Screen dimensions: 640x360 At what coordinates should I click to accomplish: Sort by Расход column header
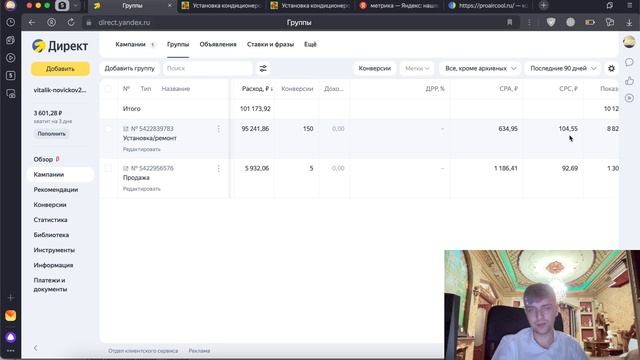pos(257,89)
